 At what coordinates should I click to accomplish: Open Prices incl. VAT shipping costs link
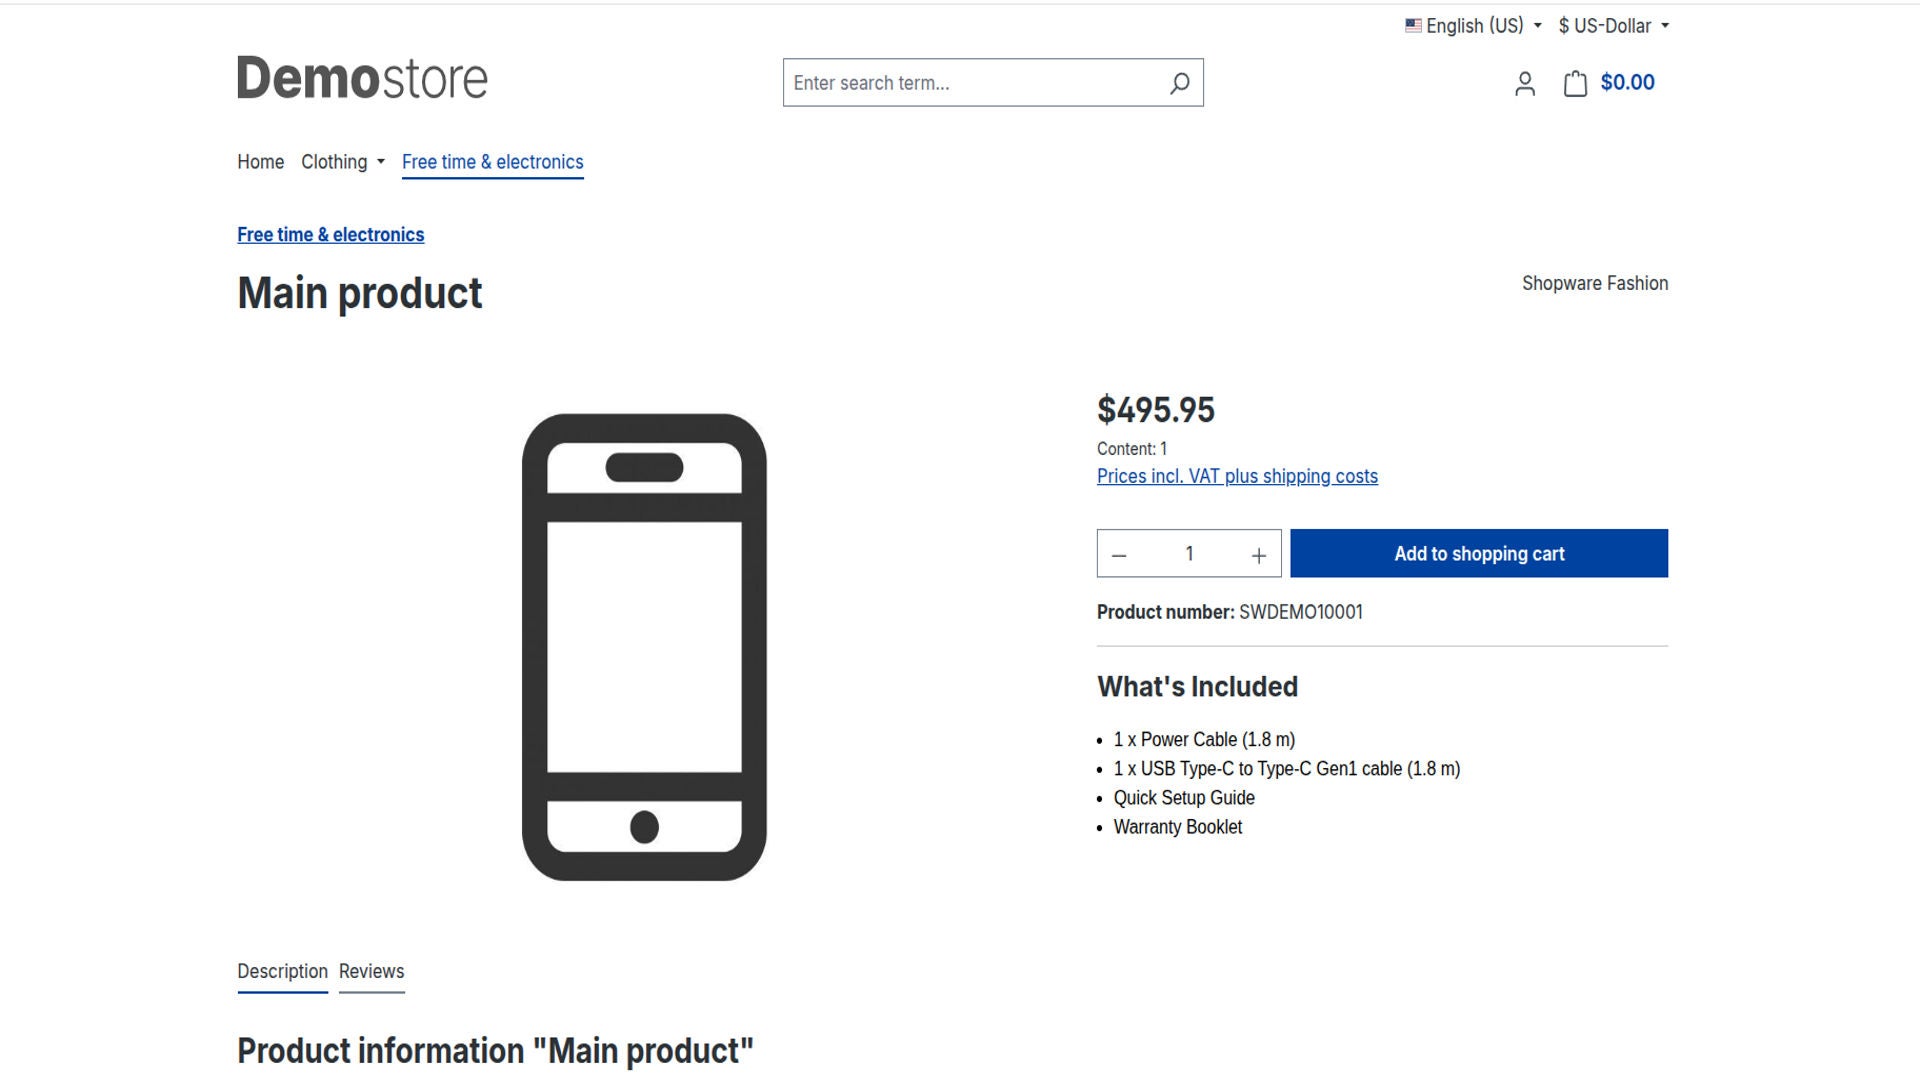1236,477
